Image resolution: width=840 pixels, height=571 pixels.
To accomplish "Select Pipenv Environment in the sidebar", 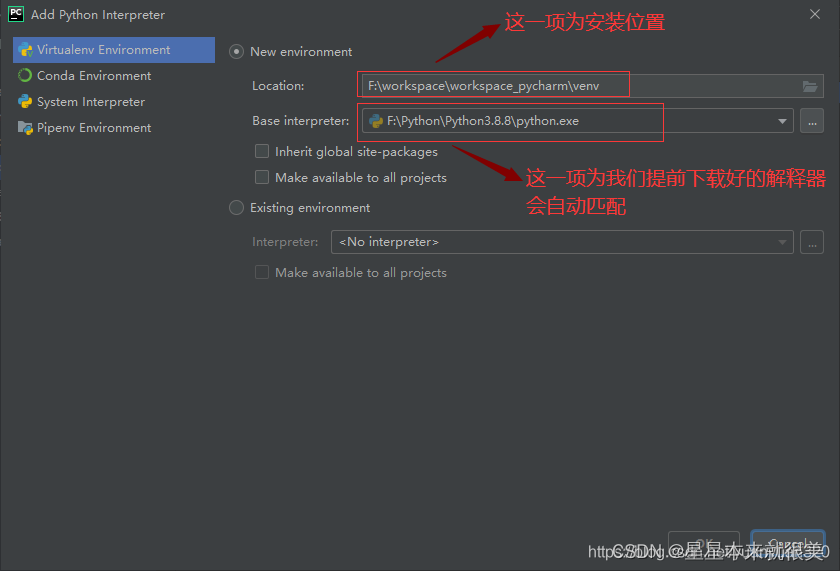I will [x=114, y=127].
